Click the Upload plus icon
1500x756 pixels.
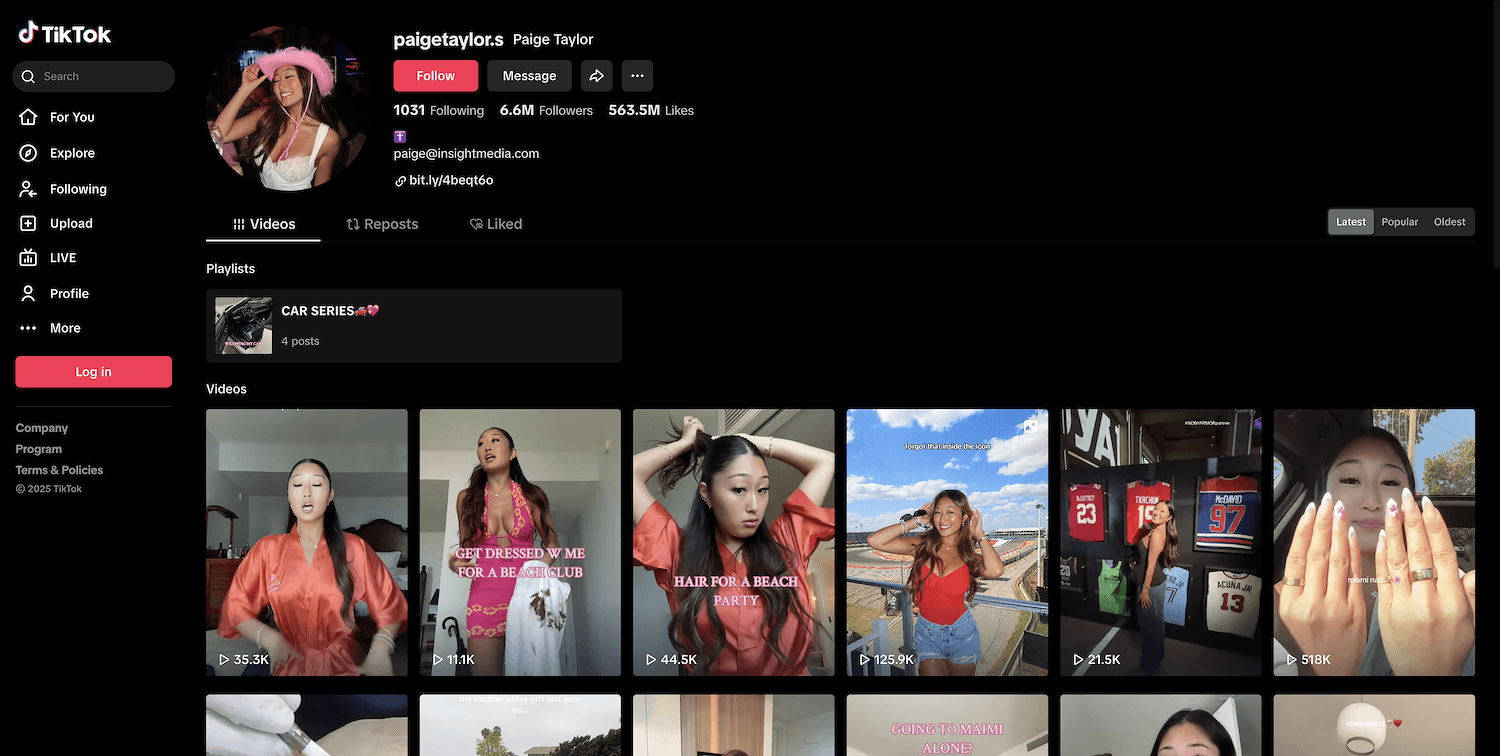29,224
